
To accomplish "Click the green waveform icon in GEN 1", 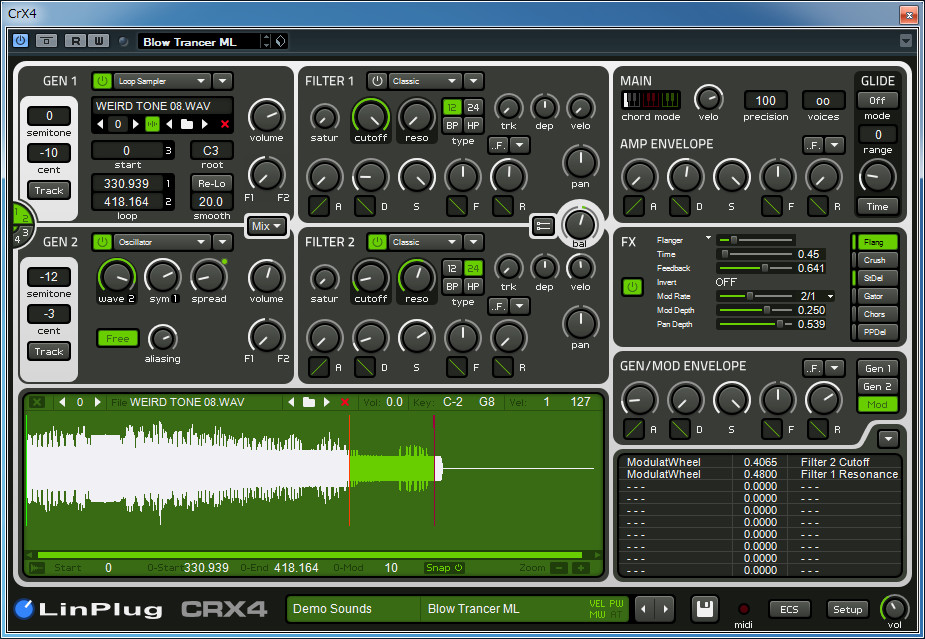I will pyautogui.click(x=152, y=124).
